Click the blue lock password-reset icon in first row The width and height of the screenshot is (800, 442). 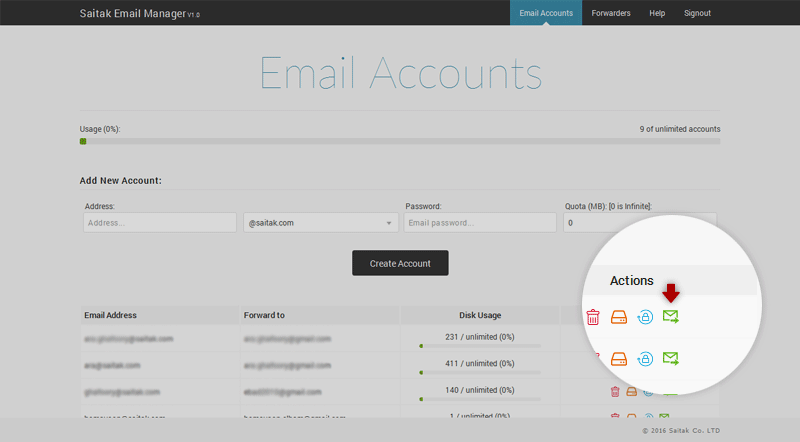click(645, 318)
